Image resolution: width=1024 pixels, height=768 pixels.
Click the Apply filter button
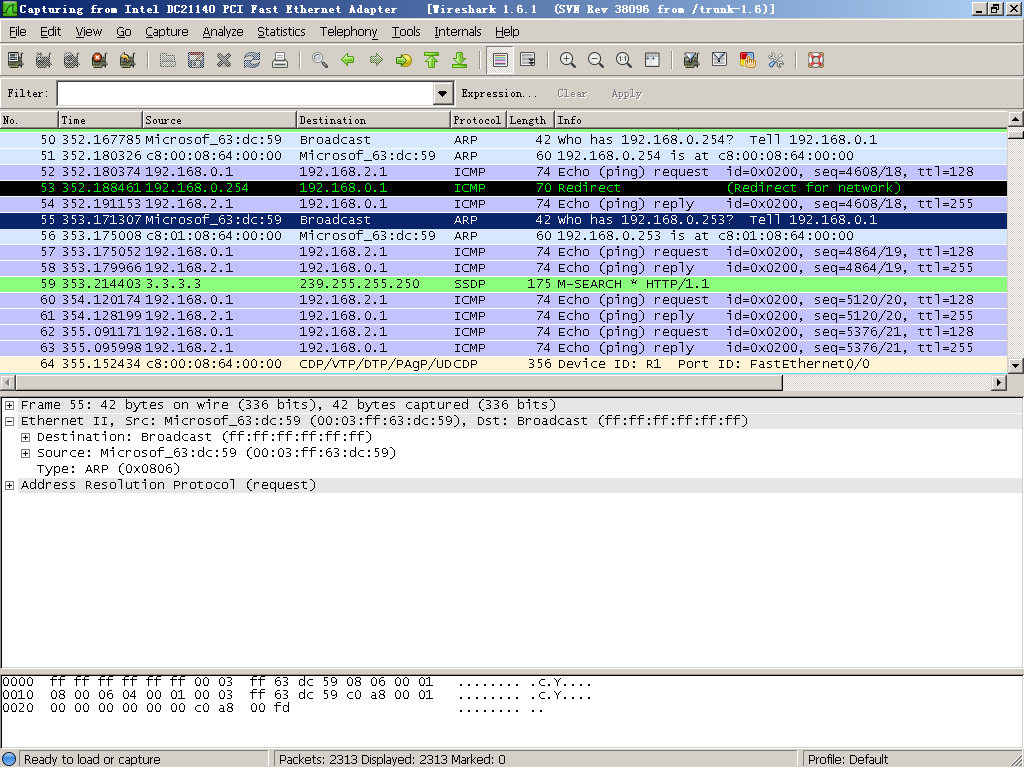pyautogui.click(x=627, y=93)
